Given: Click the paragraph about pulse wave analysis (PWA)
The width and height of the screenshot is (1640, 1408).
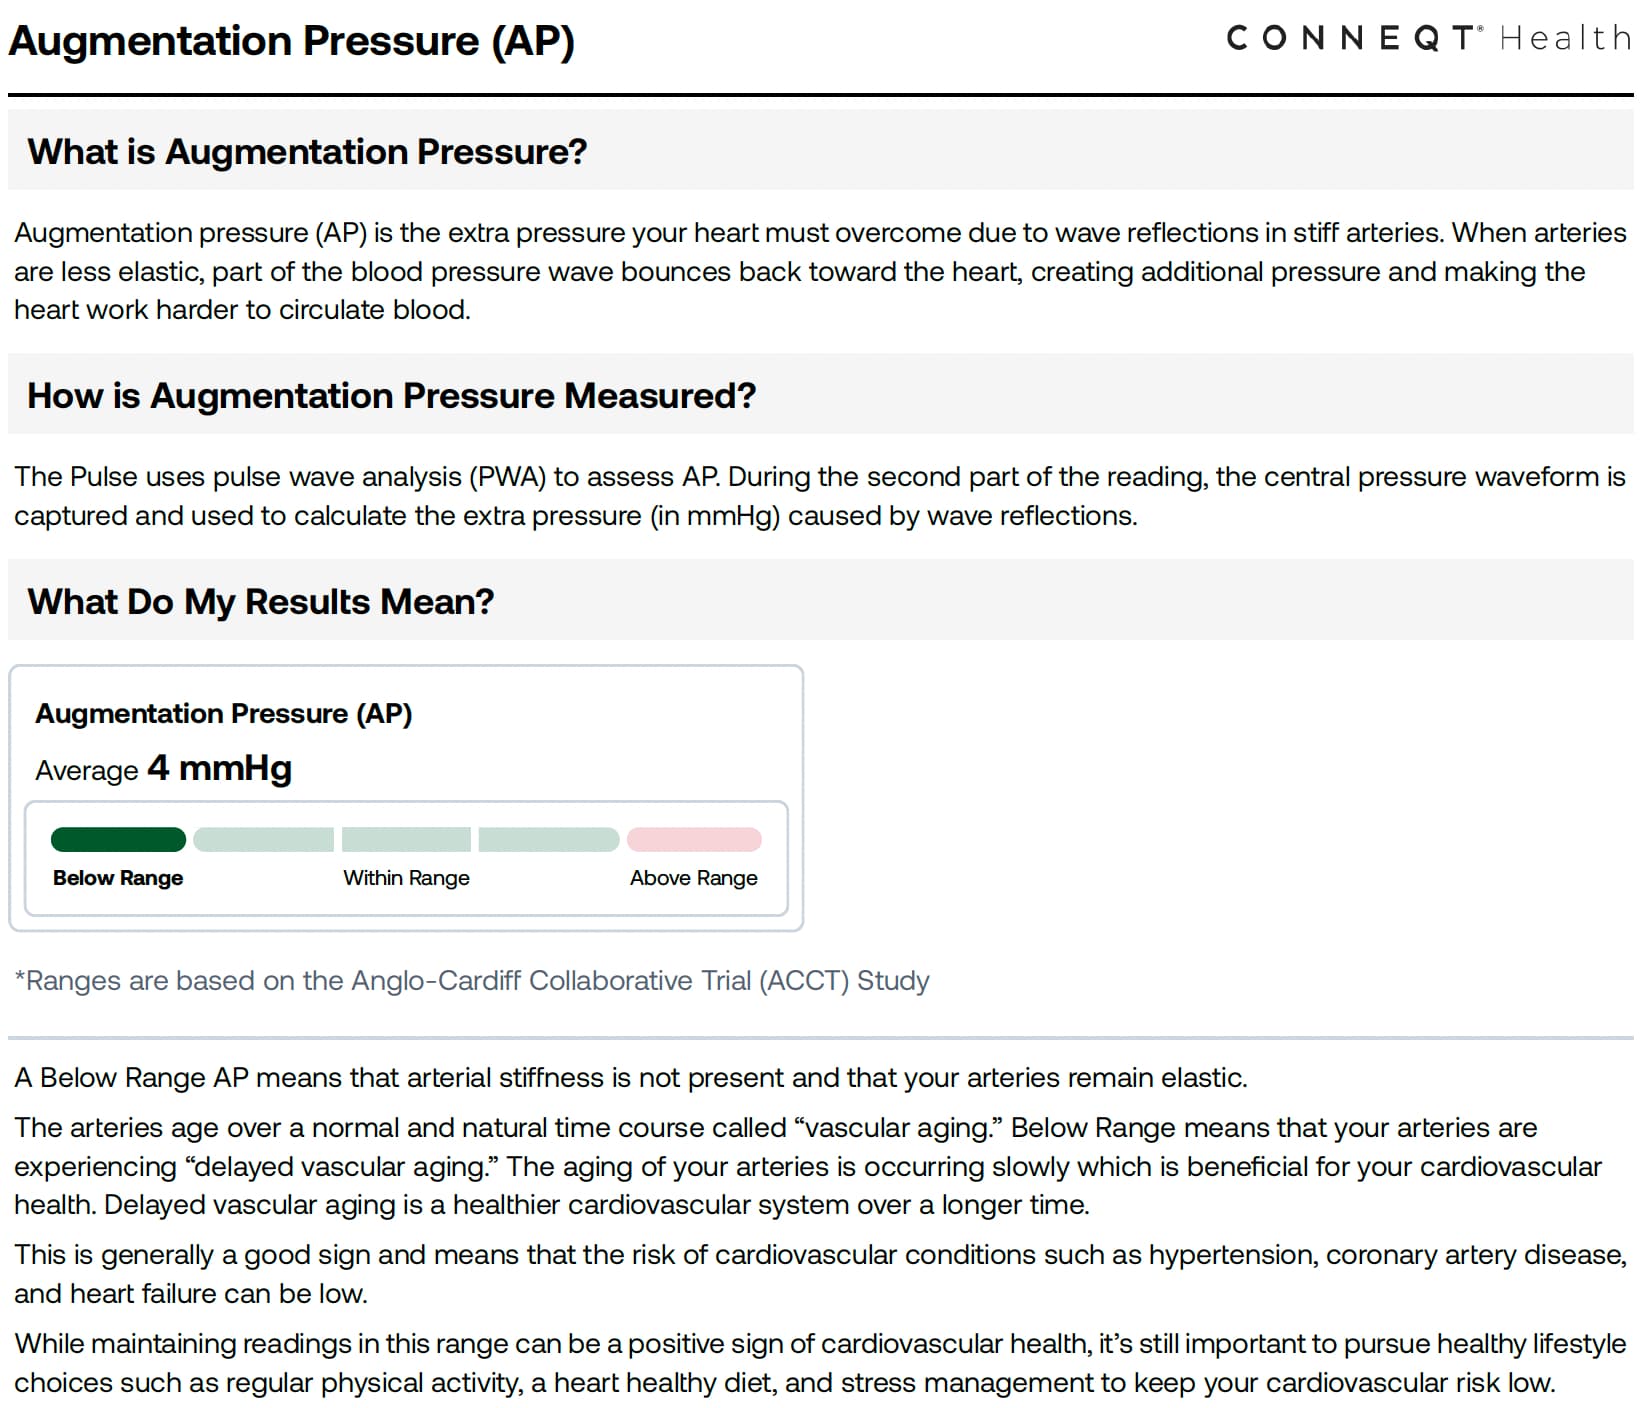Looking at the screenshot, I should [820, 496].
